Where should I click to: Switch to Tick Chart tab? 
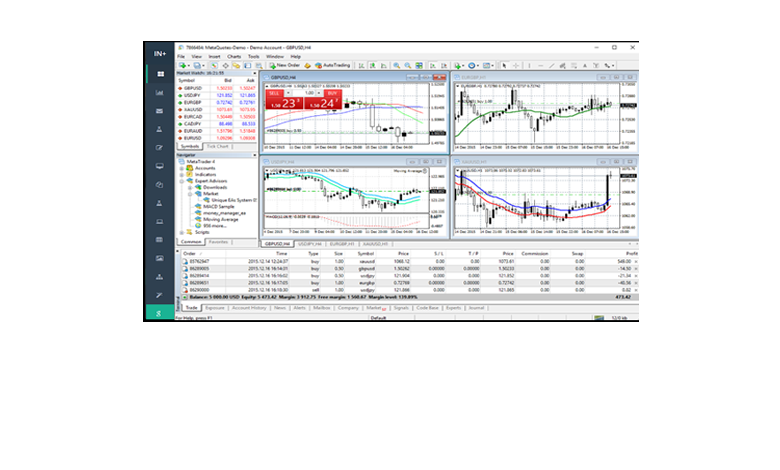click(x=218, y=146)
